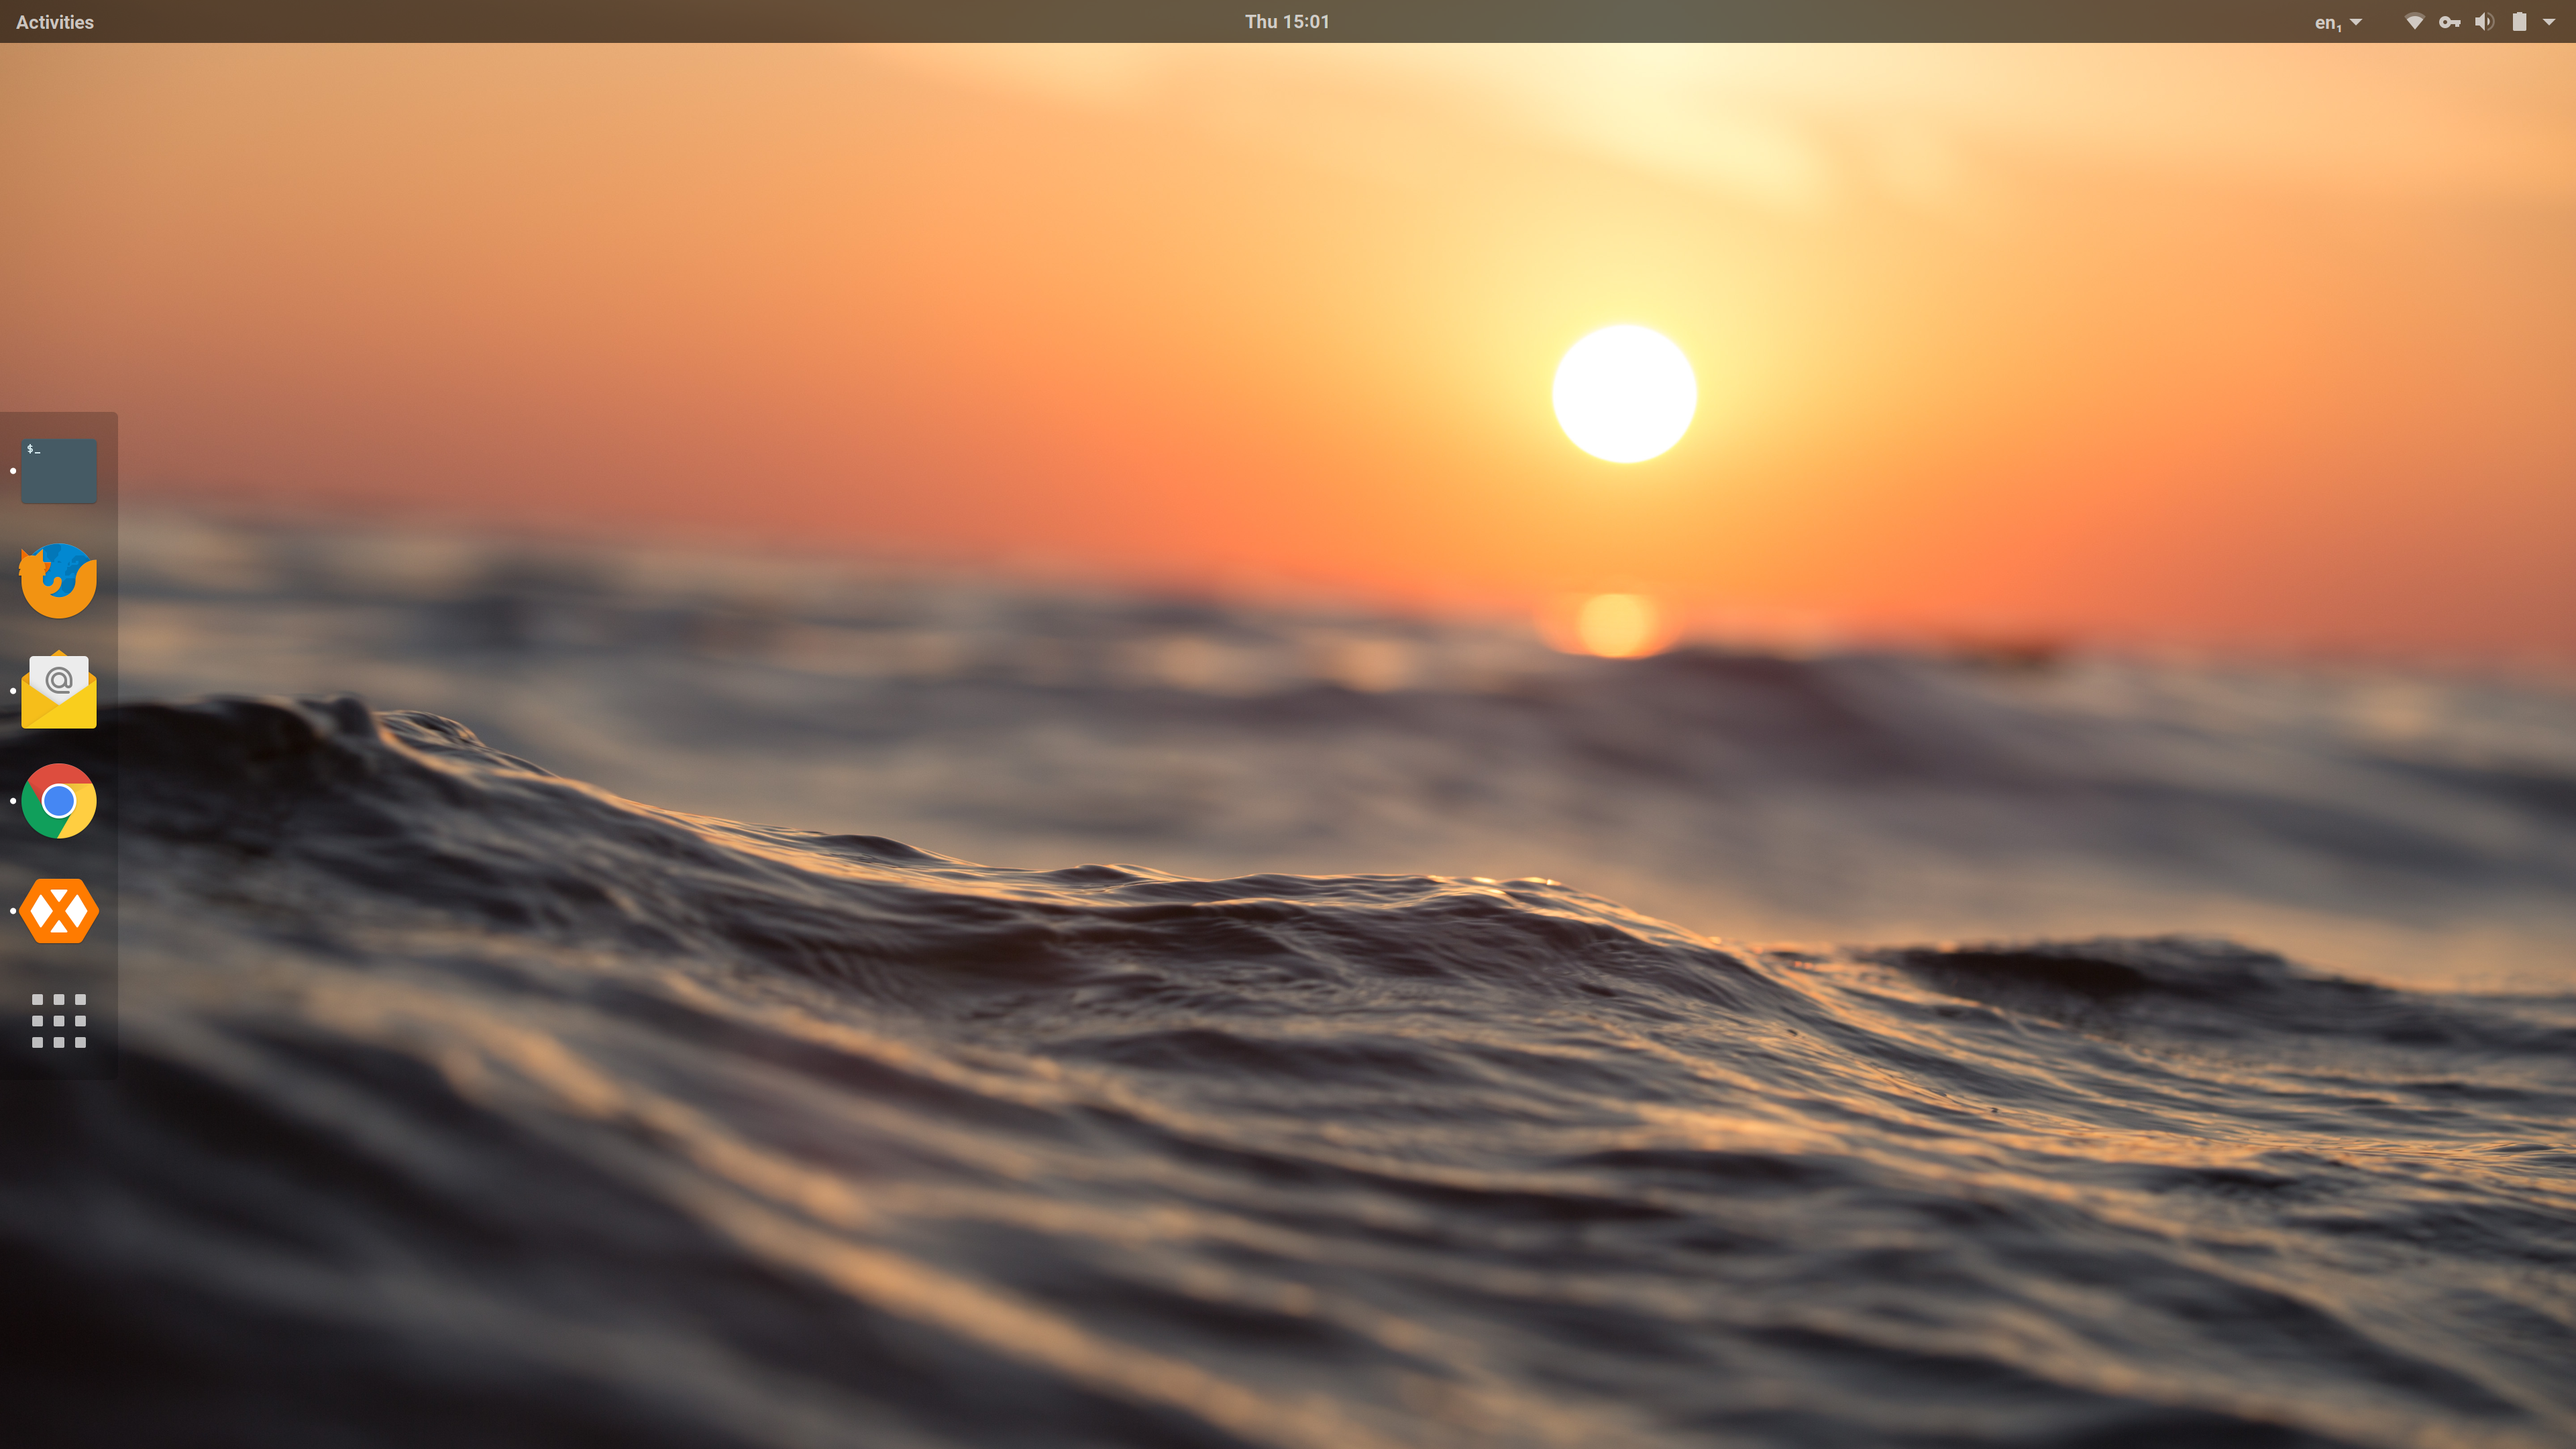
Task: Click the battery status icon
Action: tap(2519, 22)
